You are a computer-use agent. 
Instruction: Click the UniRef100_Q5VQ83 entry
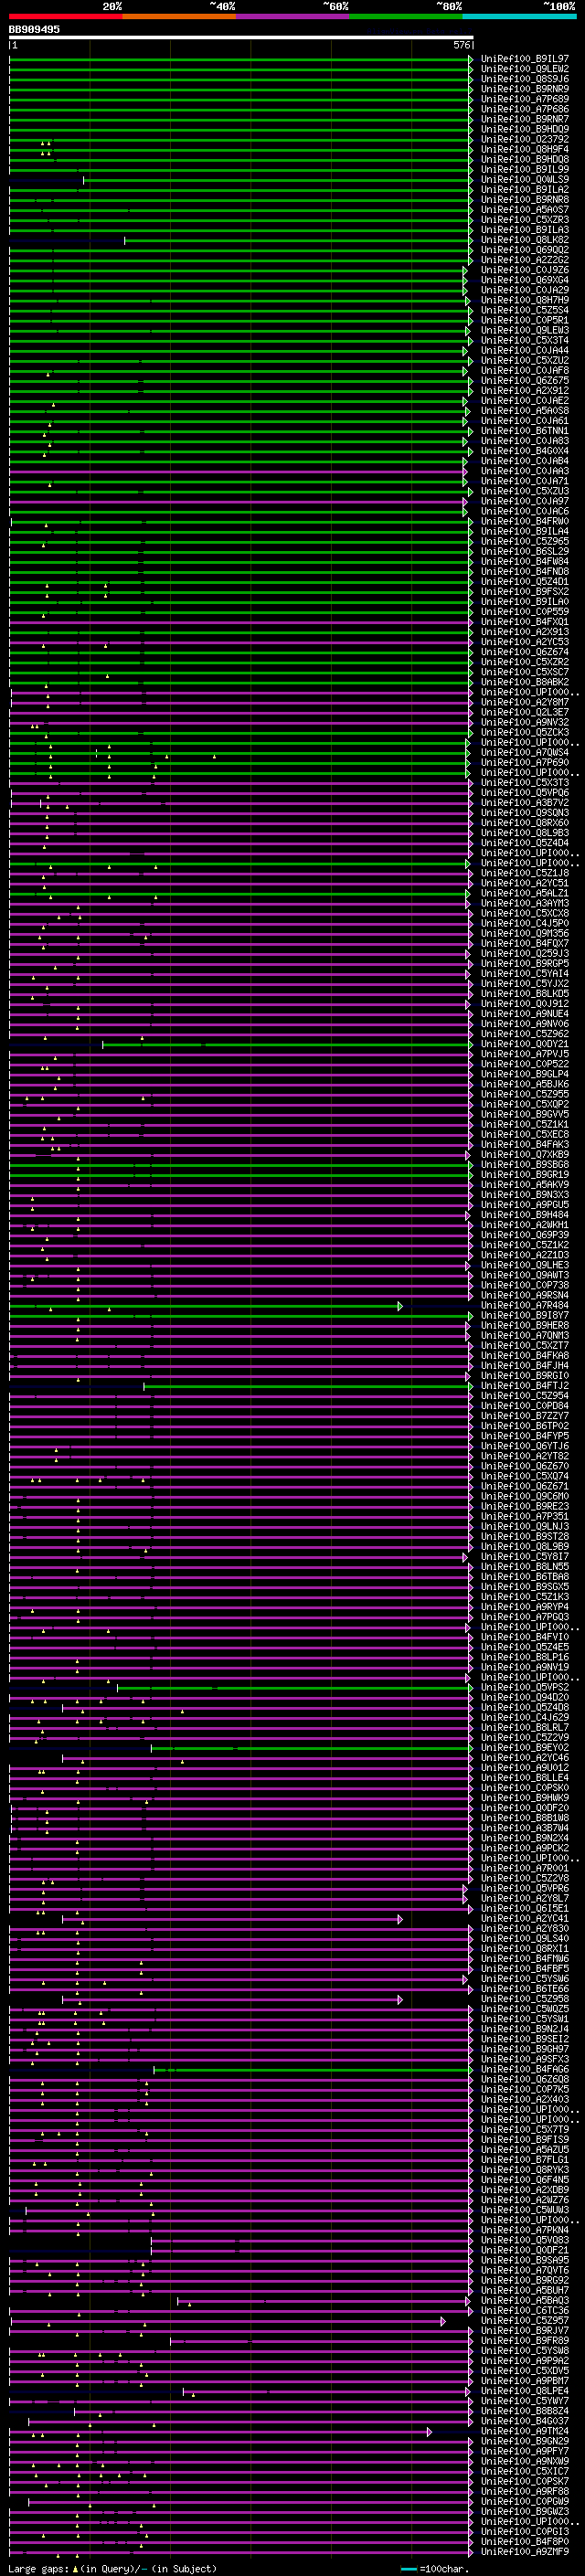[x=525, y=2240]
